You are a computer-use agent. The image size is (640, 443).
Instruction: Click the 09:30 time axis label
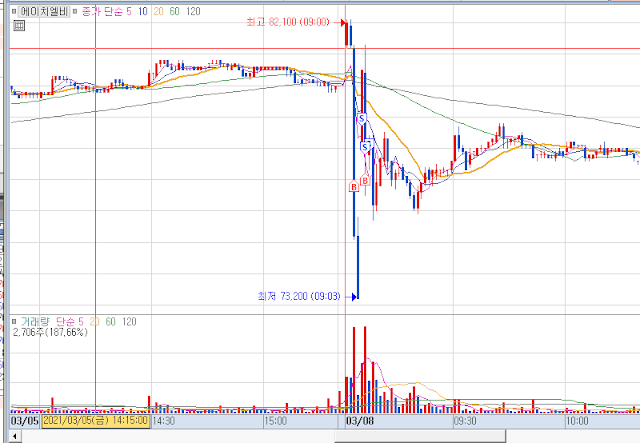coord(465,421)
